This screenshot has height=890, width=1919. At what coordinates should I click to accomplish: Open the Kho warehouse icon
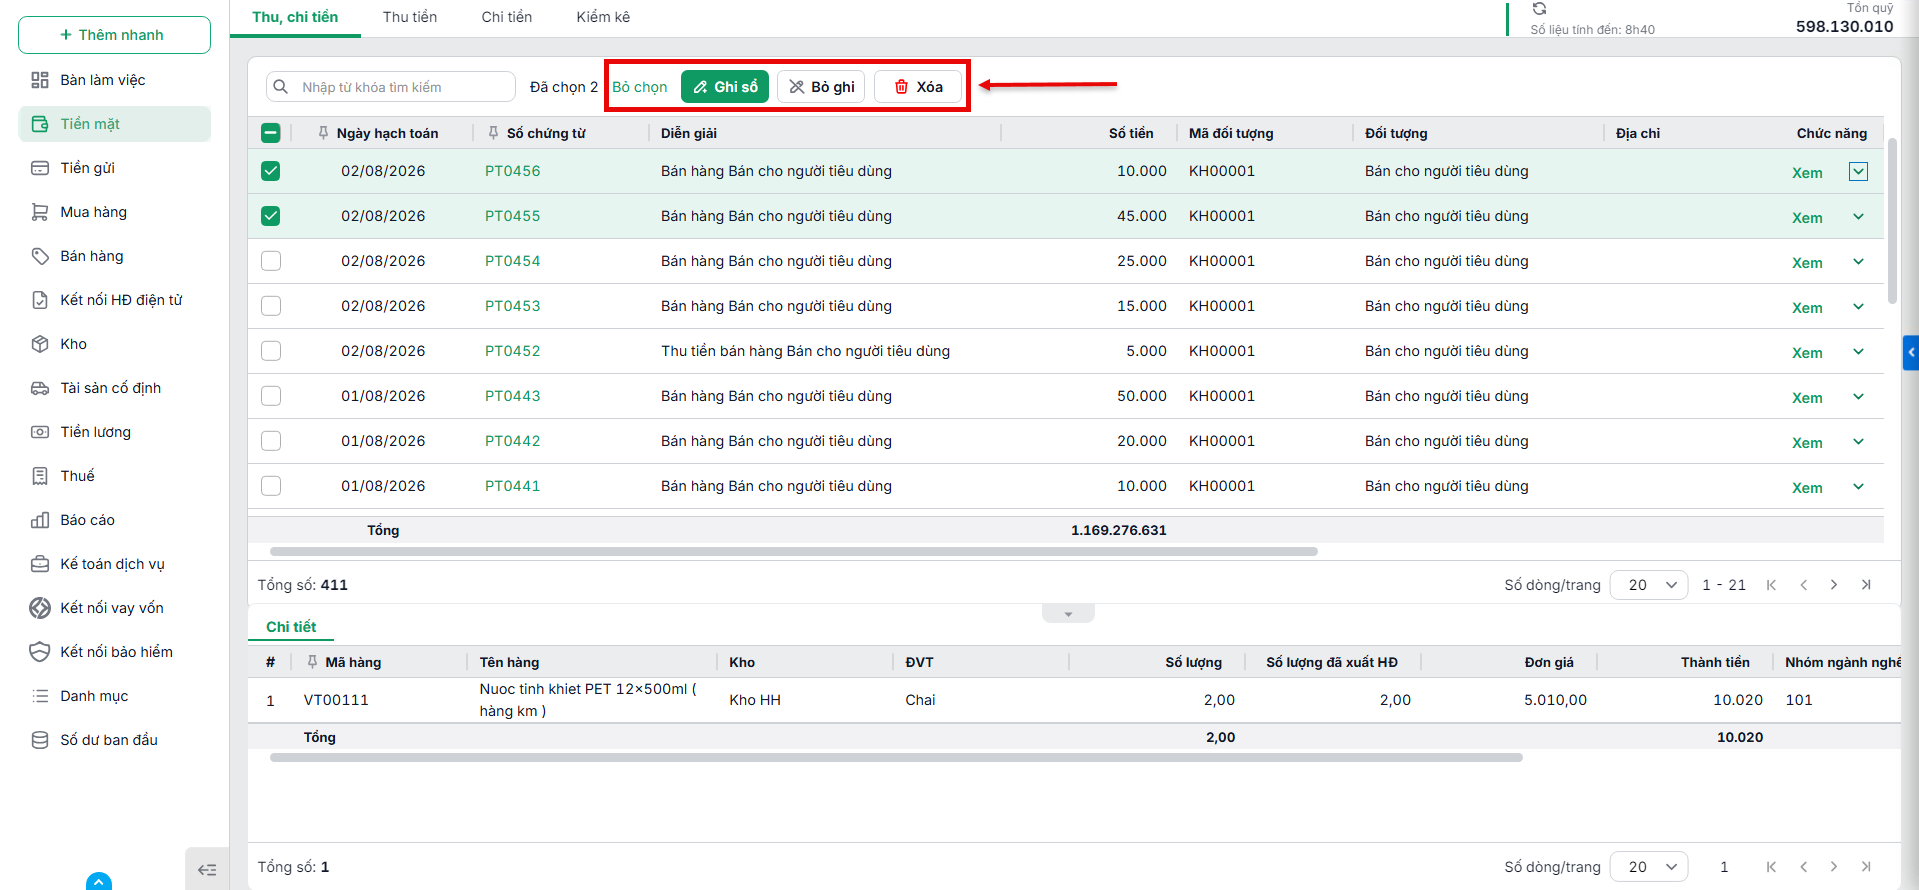point(40,344)
